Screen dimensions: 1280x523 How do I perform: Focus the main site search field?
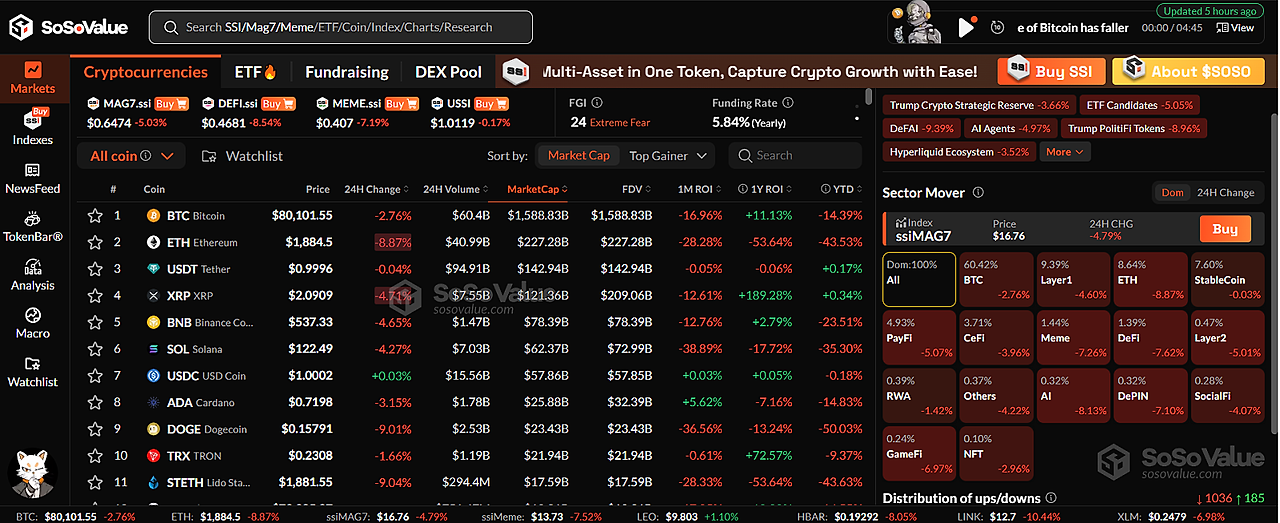(x=340, y=27)
